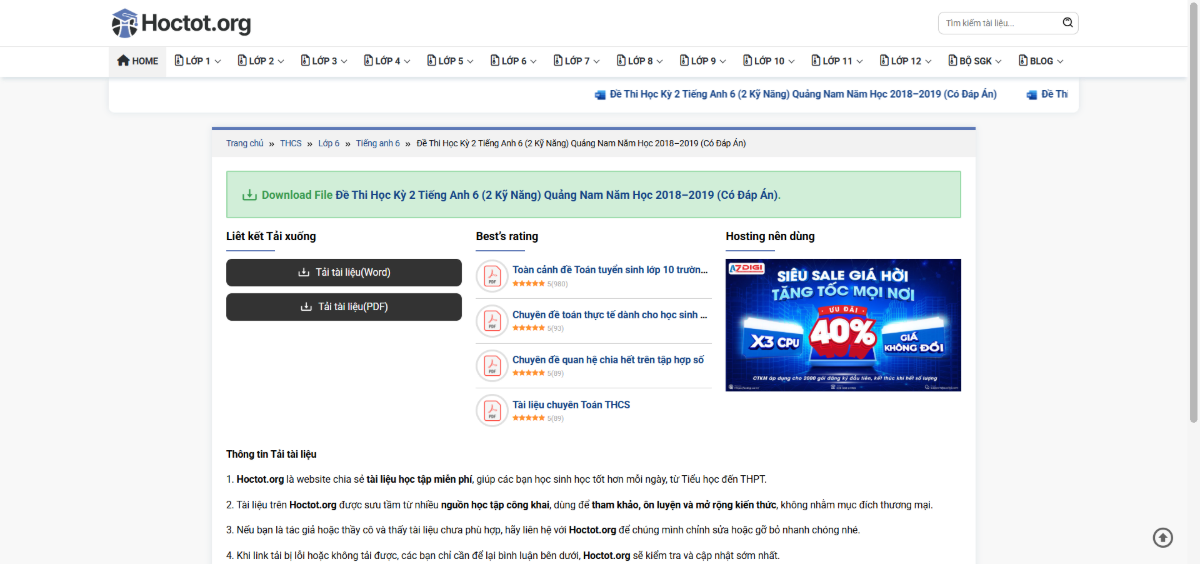This screenshot has width=1200, height=564.
Task: Go to Trang chủ breadcrumb link
Action: (x=245, y=143)
